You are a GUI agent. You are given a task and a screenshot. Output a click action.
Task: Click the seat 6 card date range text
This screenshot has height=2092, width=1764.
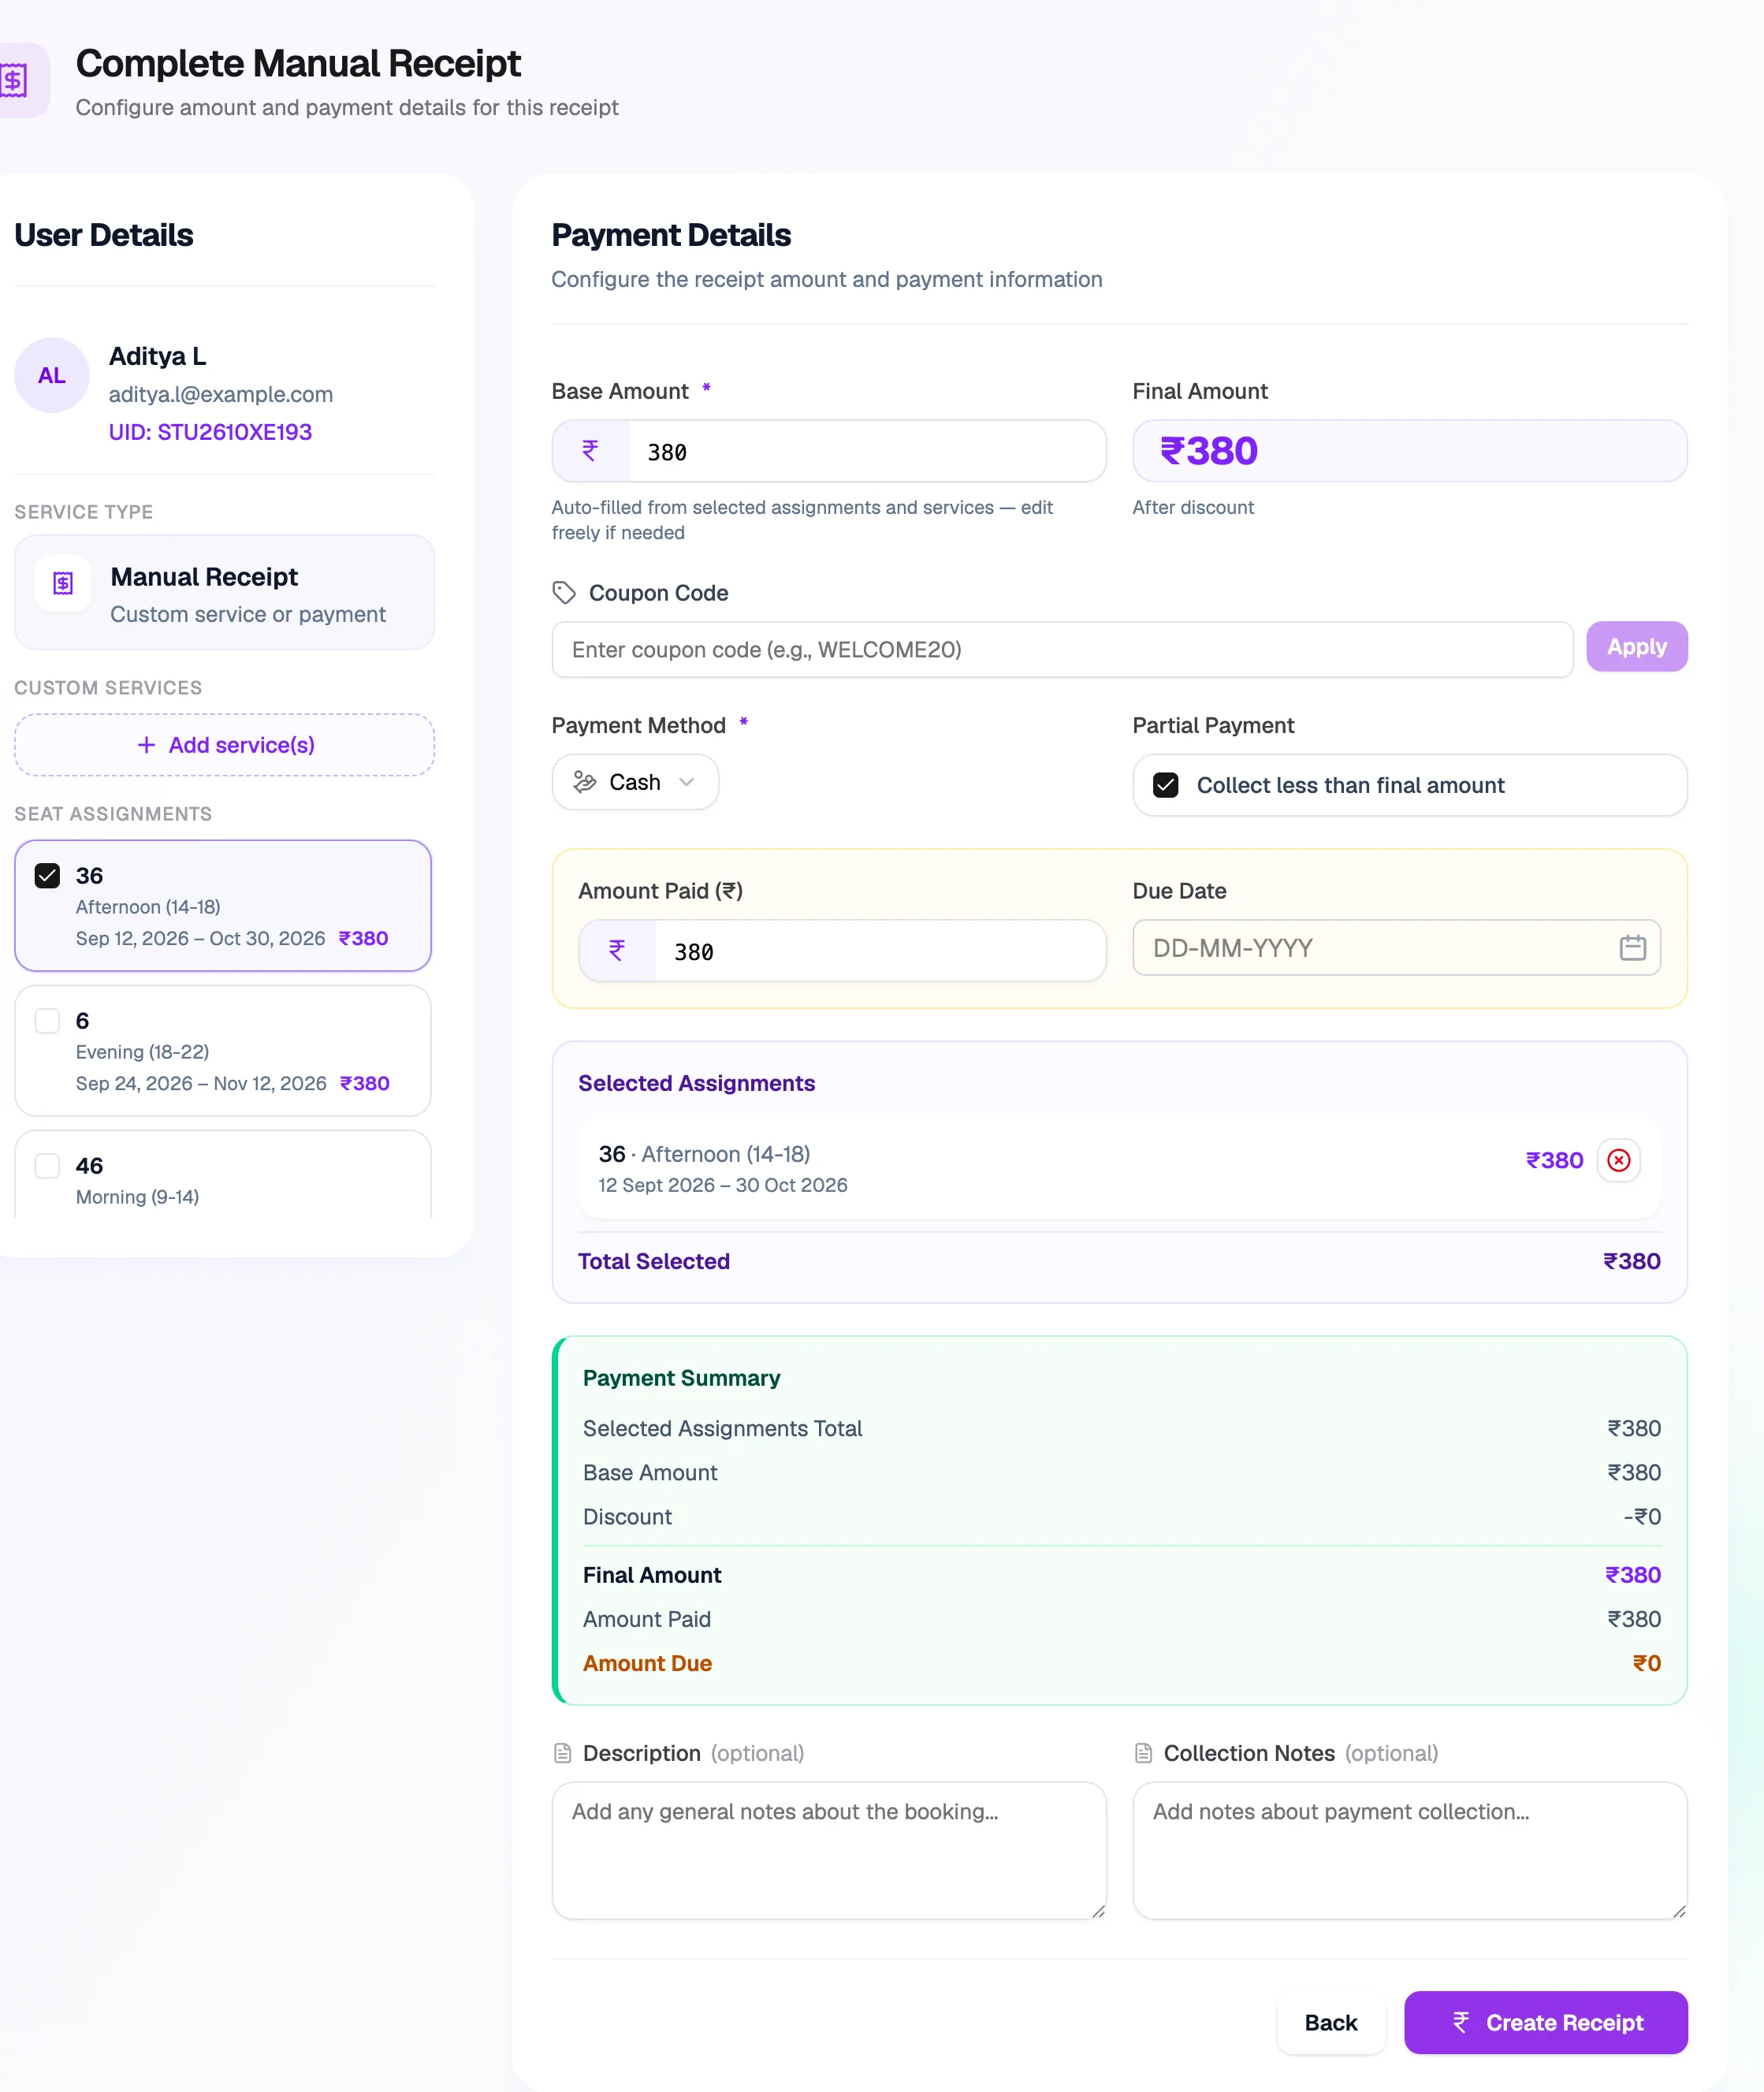click(x=201, y=1083)
